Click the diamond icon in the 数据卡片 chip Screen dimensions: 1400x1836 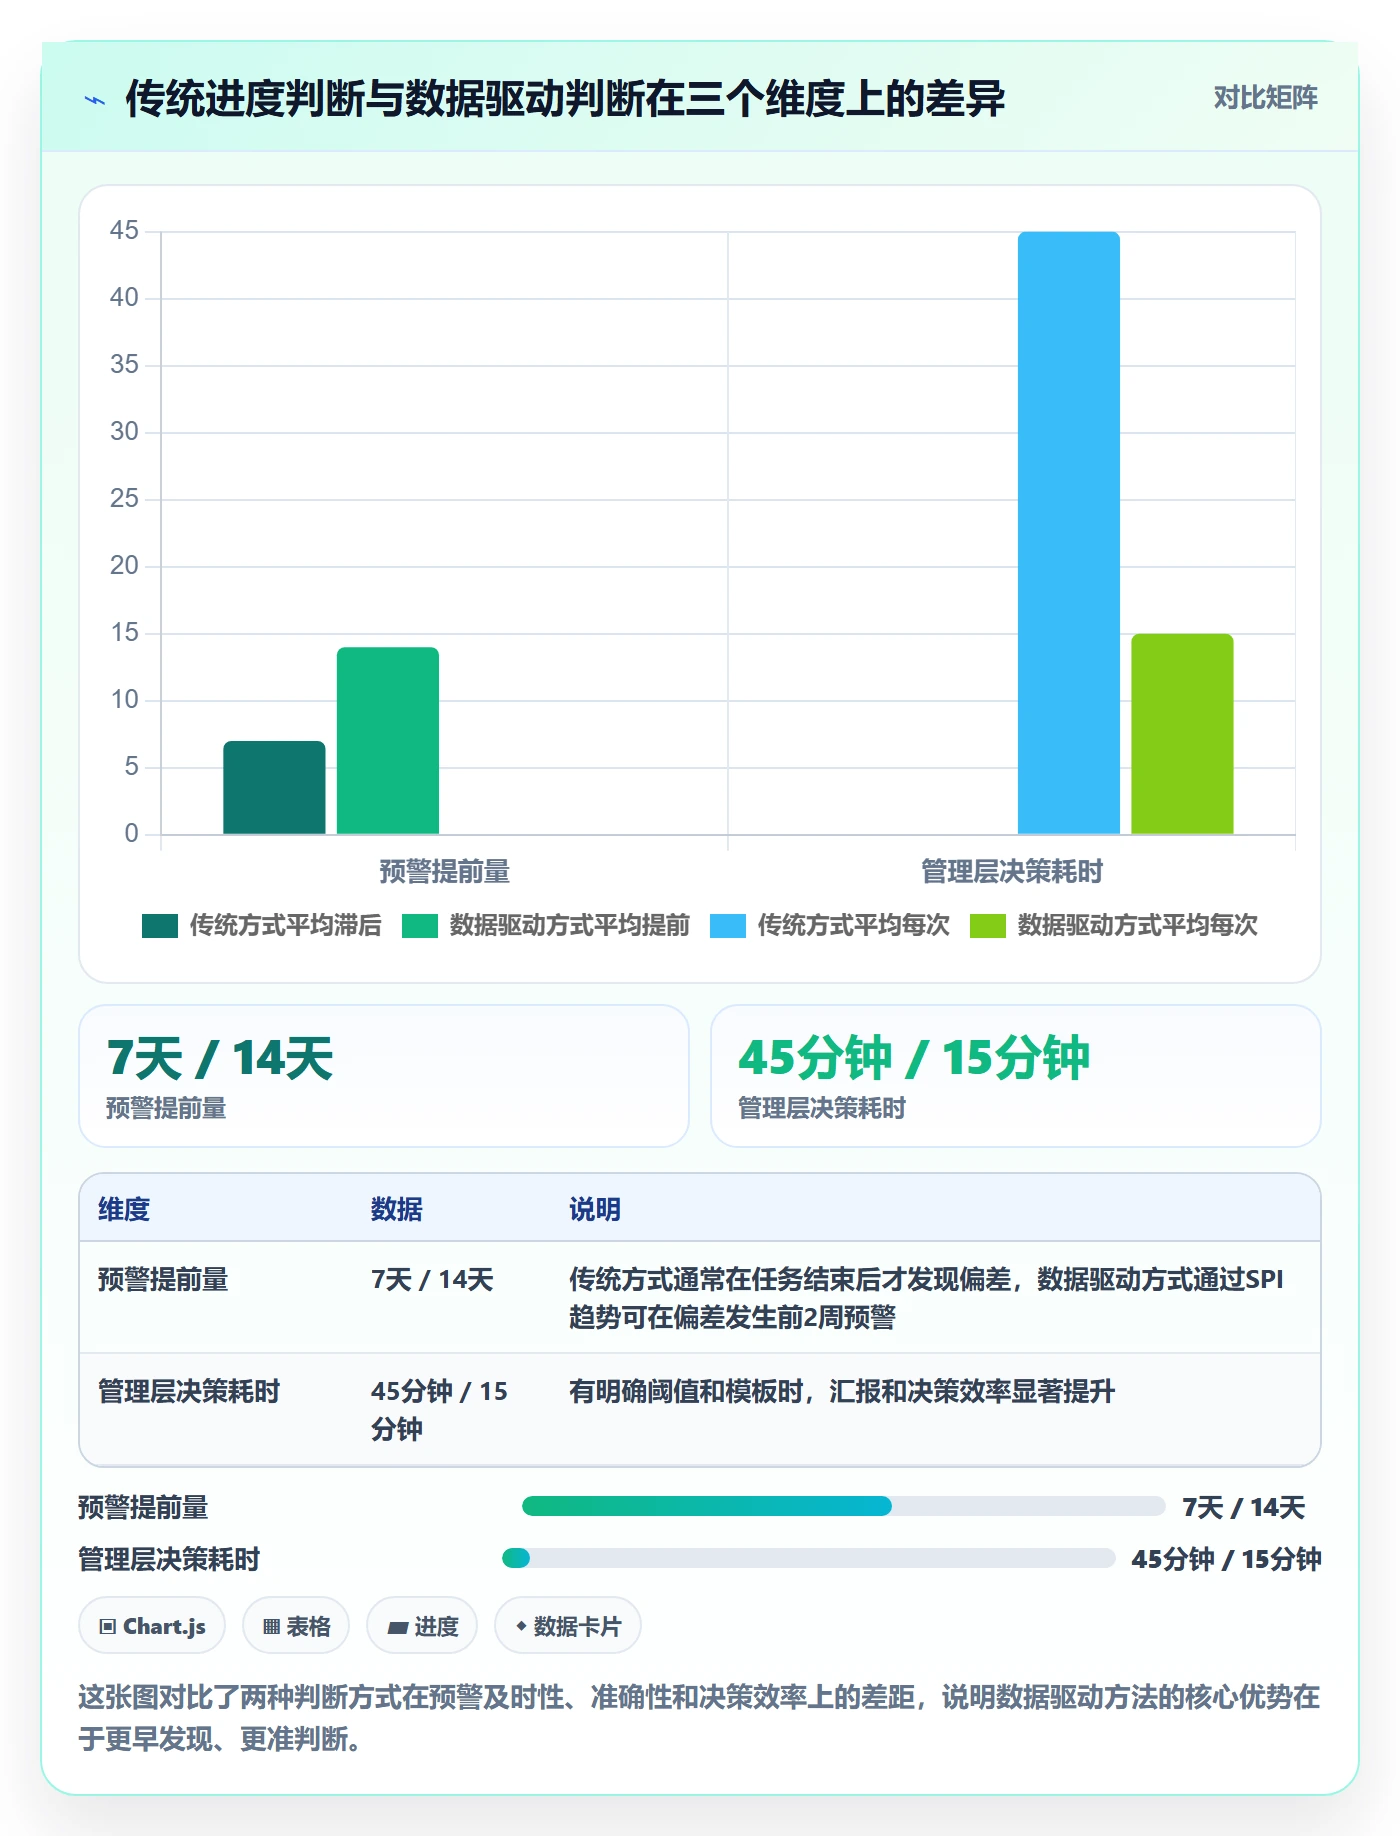point(521,1627)
